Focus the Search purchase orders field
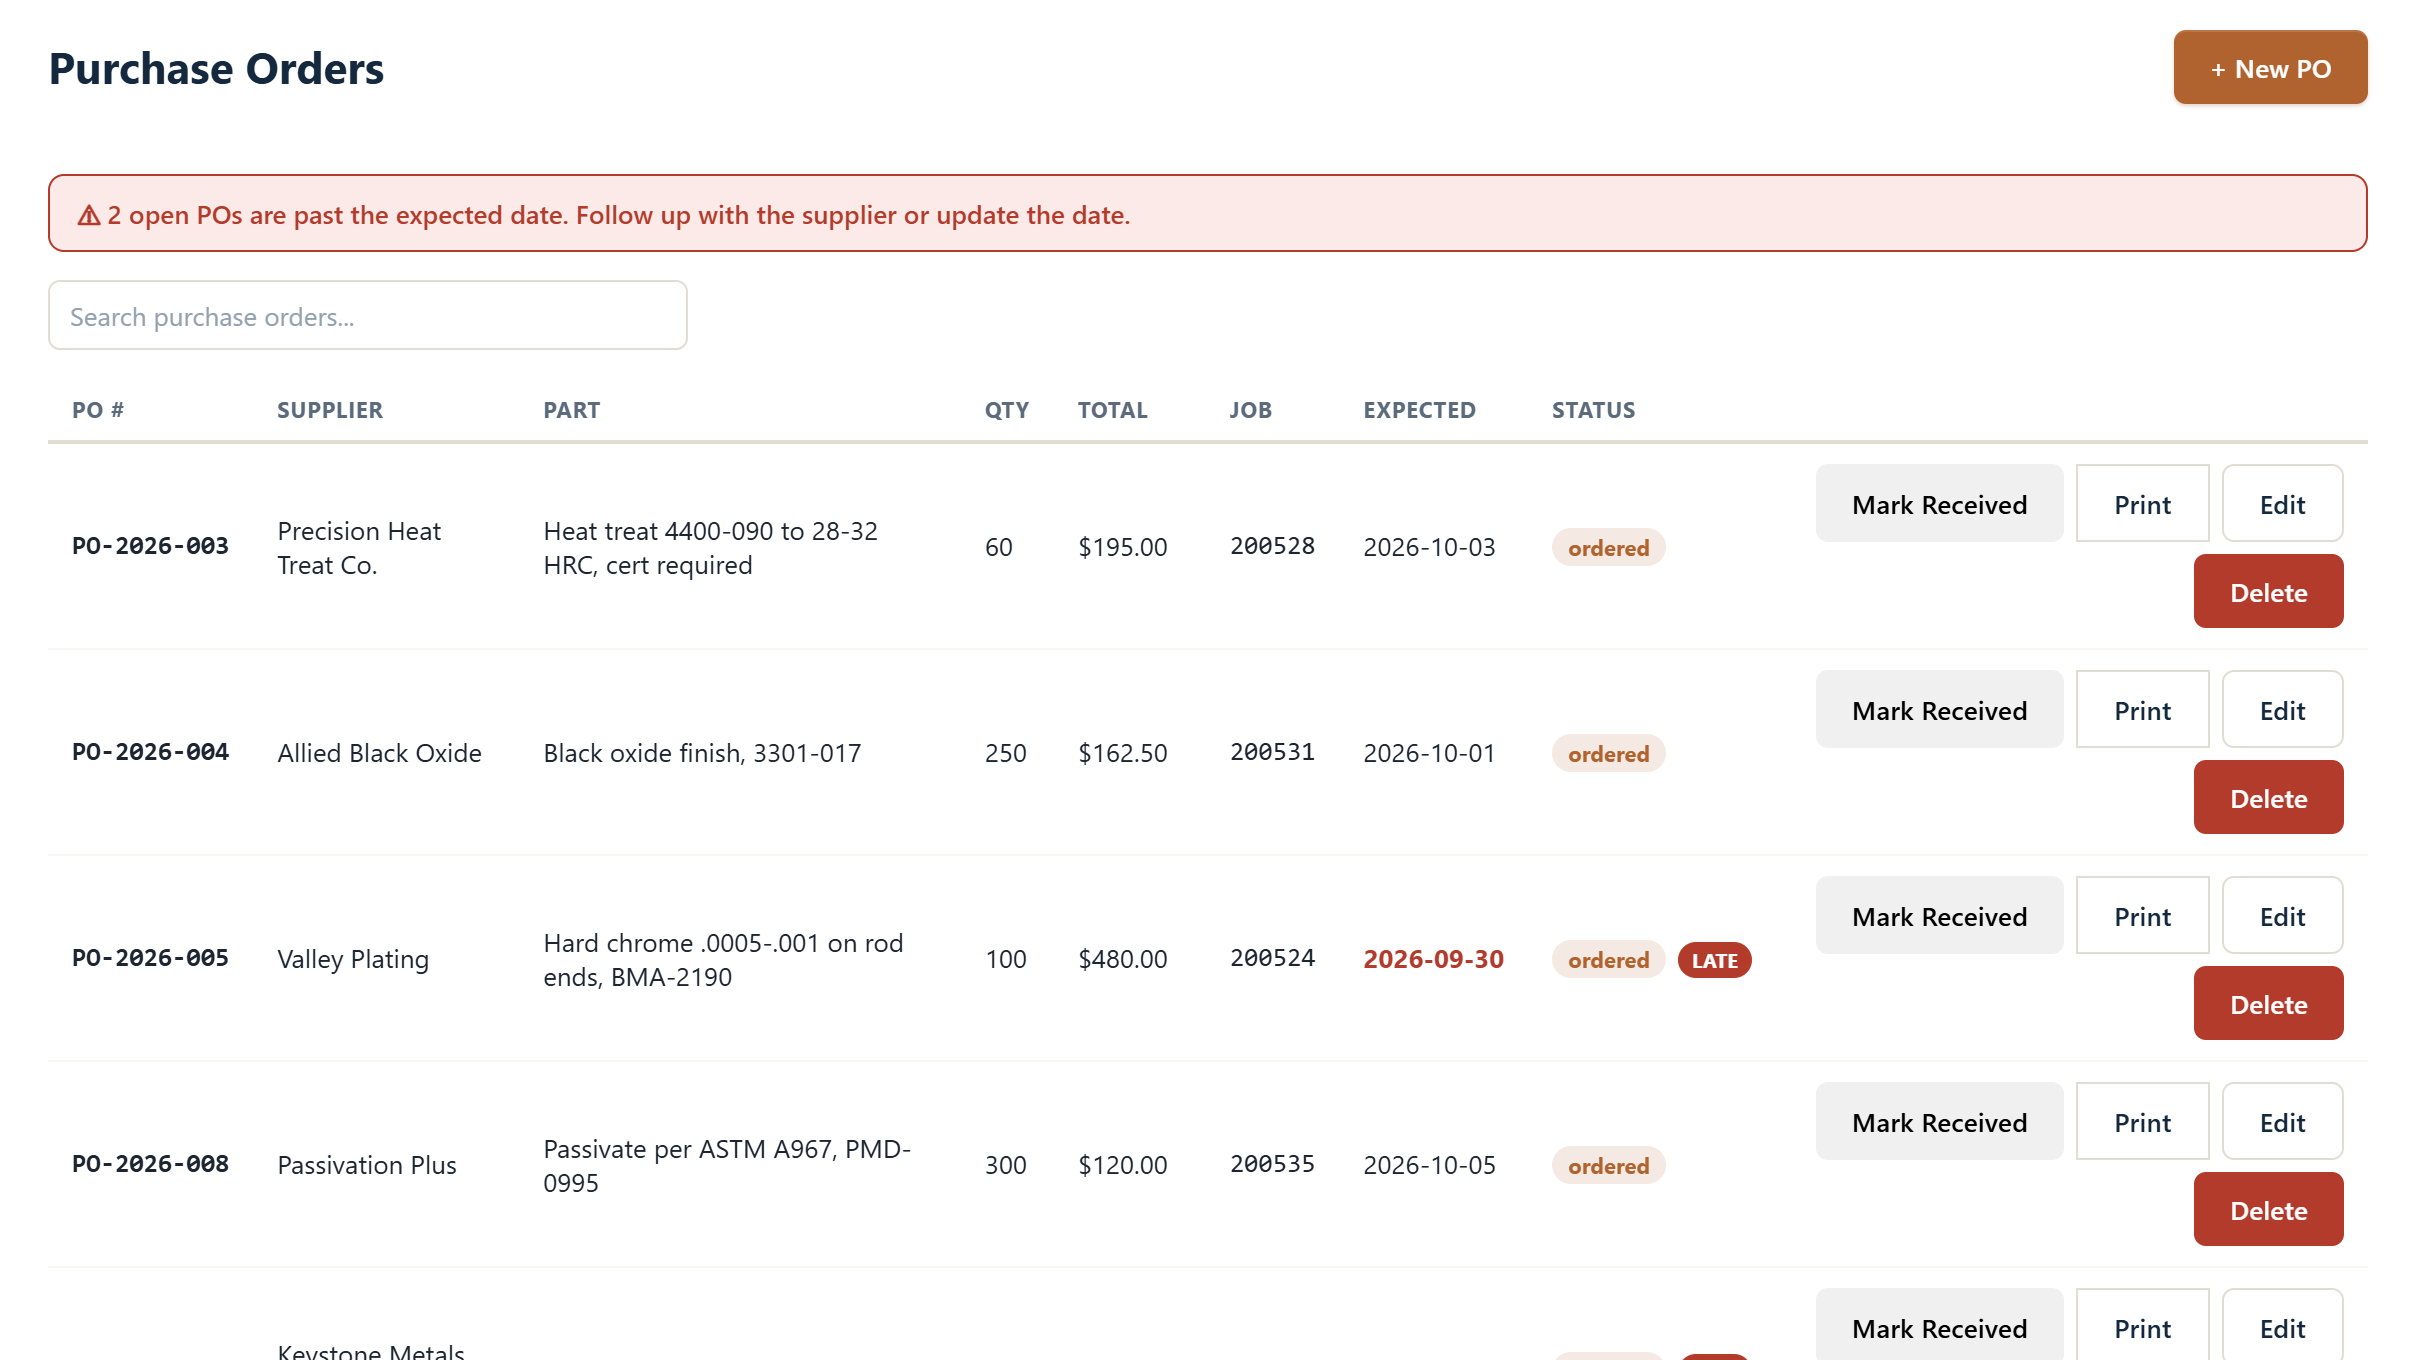Screen dimensions: 2416x1360 (x=368, y=316)
